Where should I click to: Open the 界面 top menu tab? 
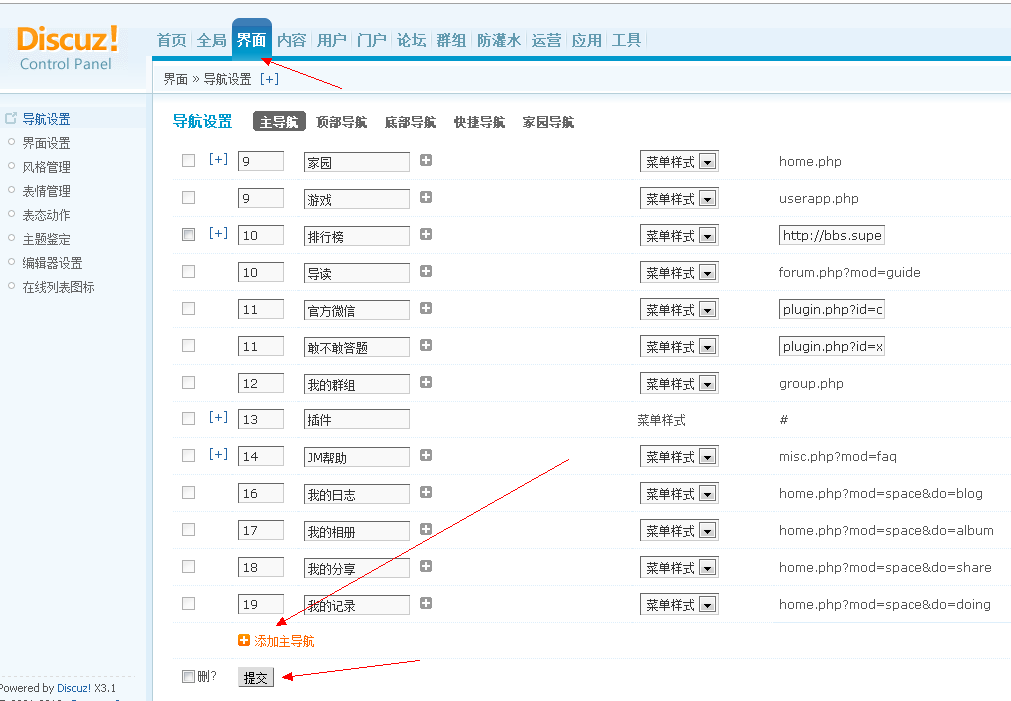click(251, 40)
